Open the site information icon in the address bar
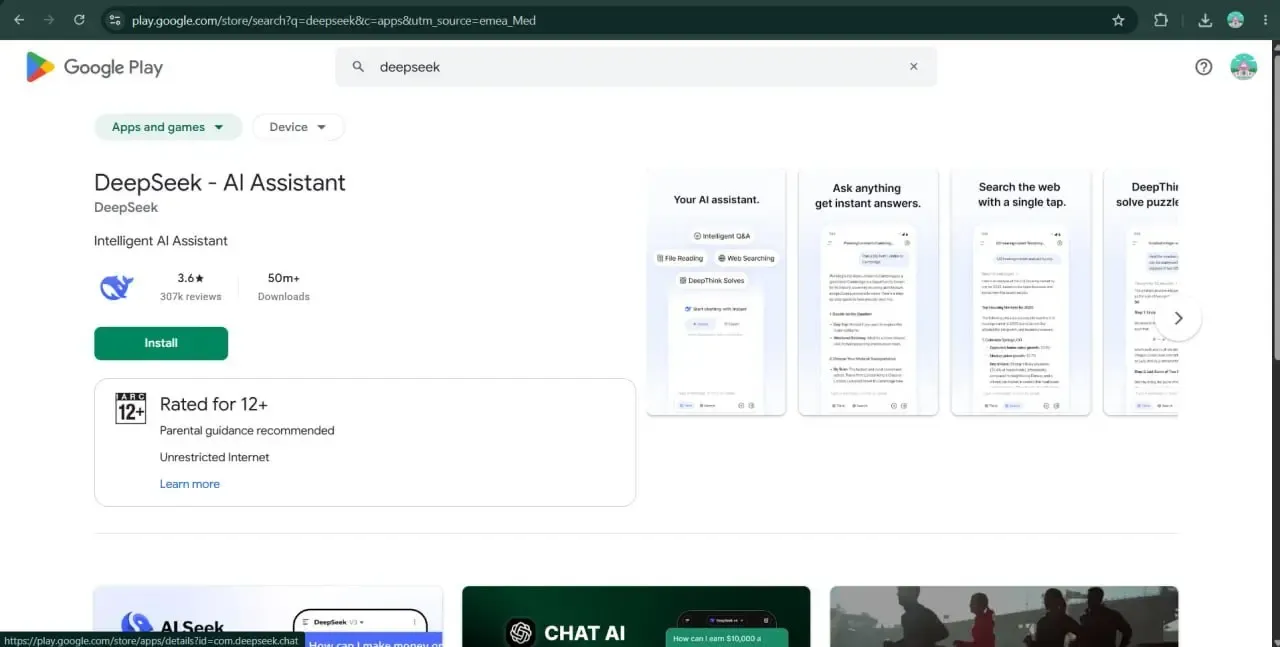1280x647 pixels. tap(115, 20)
